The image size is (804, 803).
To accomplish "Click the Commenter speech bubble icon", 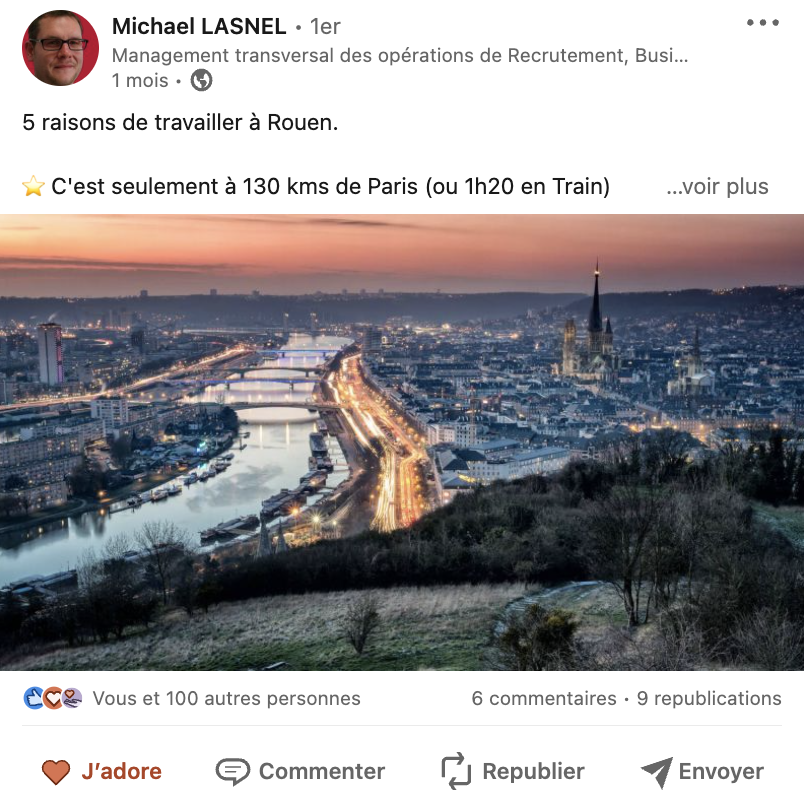I will click(x=233, y=772).
